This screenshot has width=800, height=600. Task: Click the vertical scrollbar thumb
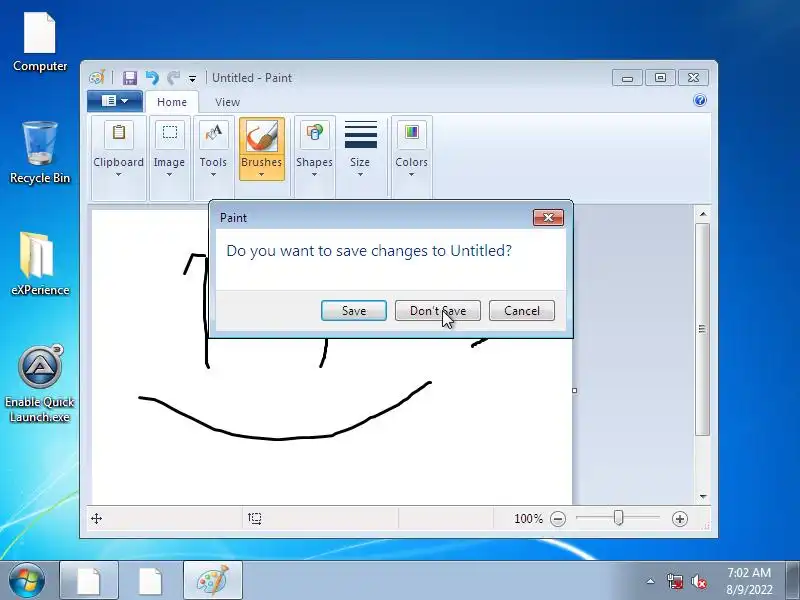(x=703, y=329)
